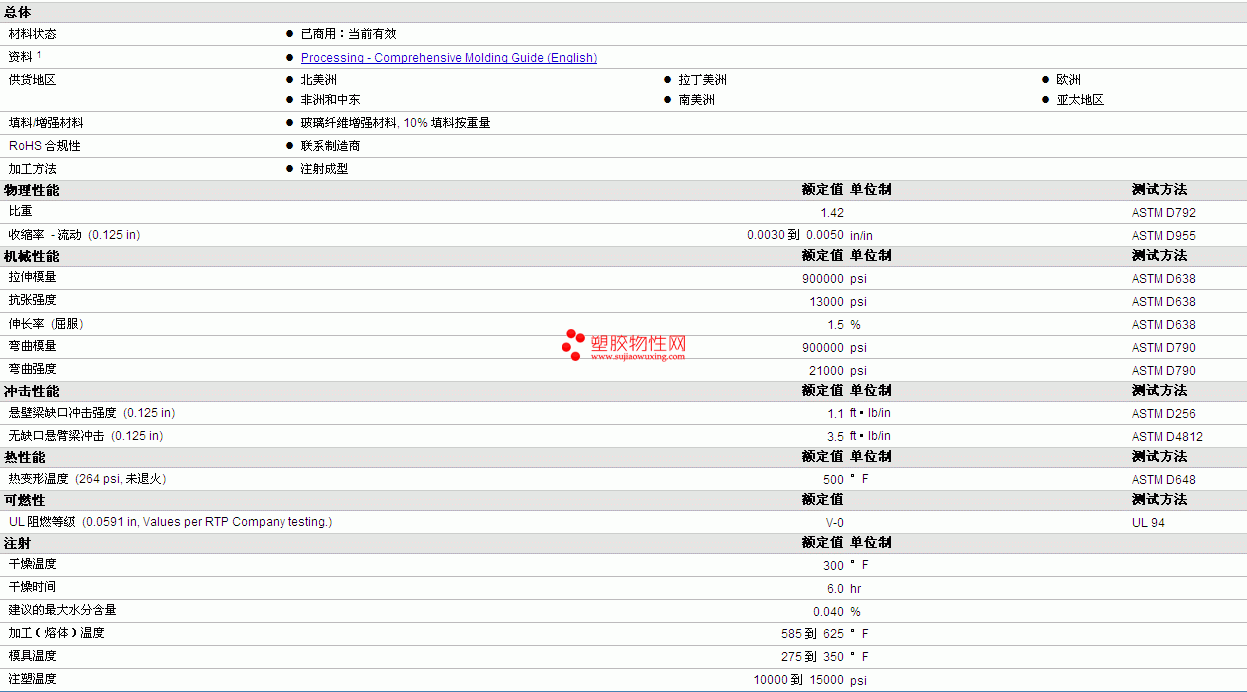Select the 注射 section header
1247x692 pixels.
coord(17,543)
